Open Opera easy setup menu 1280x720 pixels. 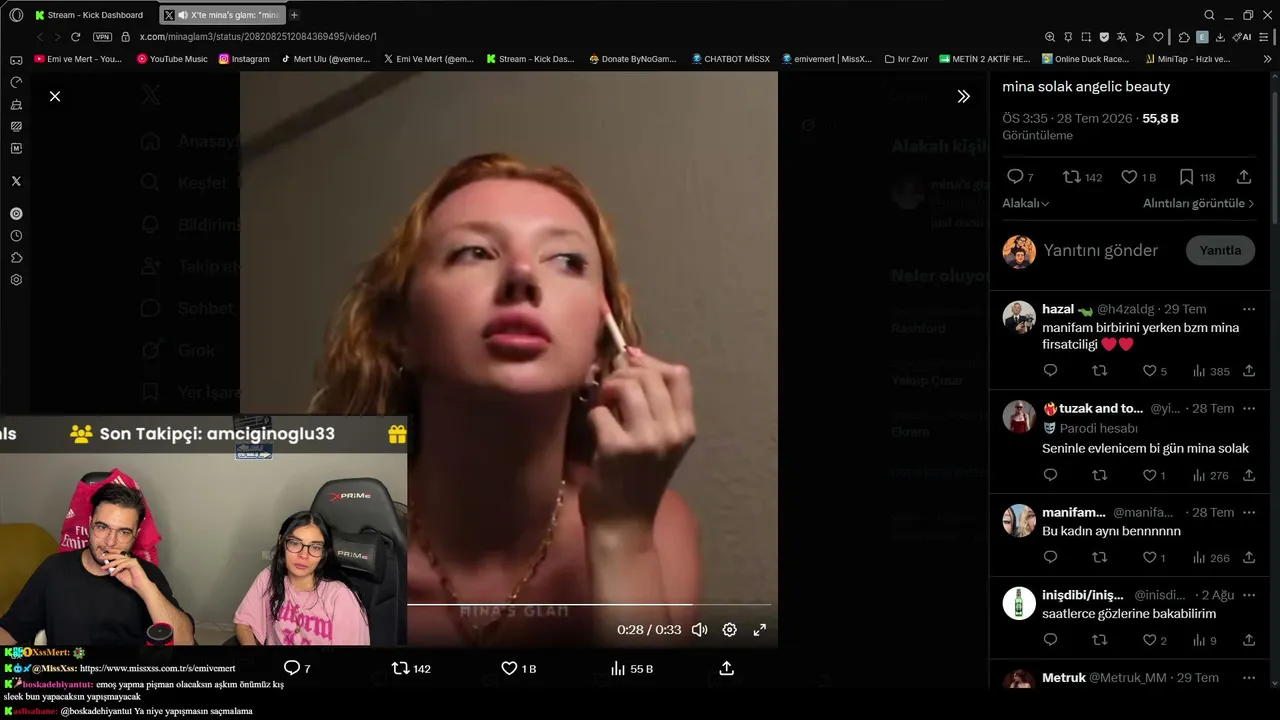point(1265,37)
